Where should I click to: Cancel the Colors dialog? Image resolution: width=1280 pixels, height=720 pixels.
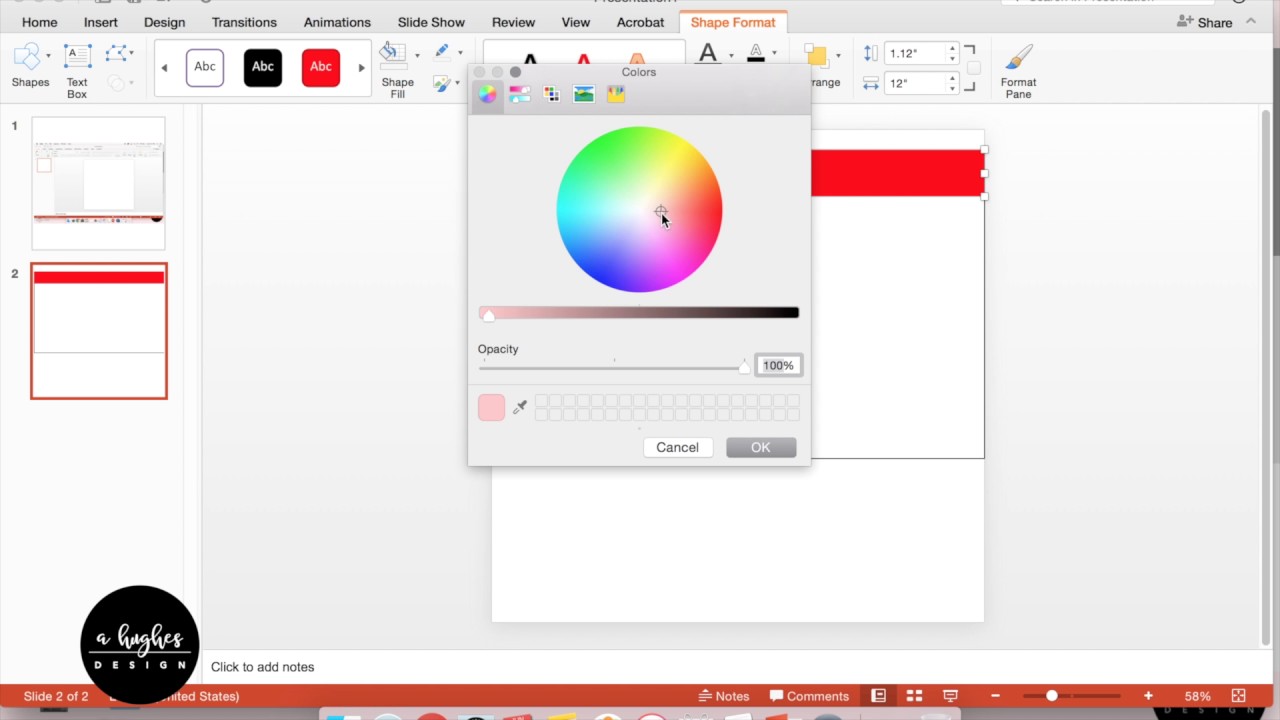[x=677, y=447]
